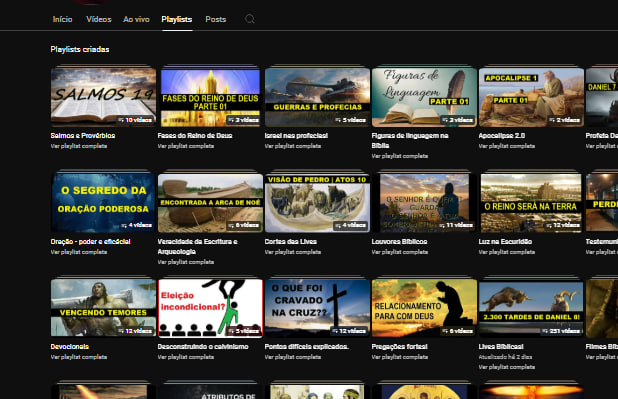Click the Luz na Escuridão title
The height and width of the screenshot is (399, 618).
(505, 242)
